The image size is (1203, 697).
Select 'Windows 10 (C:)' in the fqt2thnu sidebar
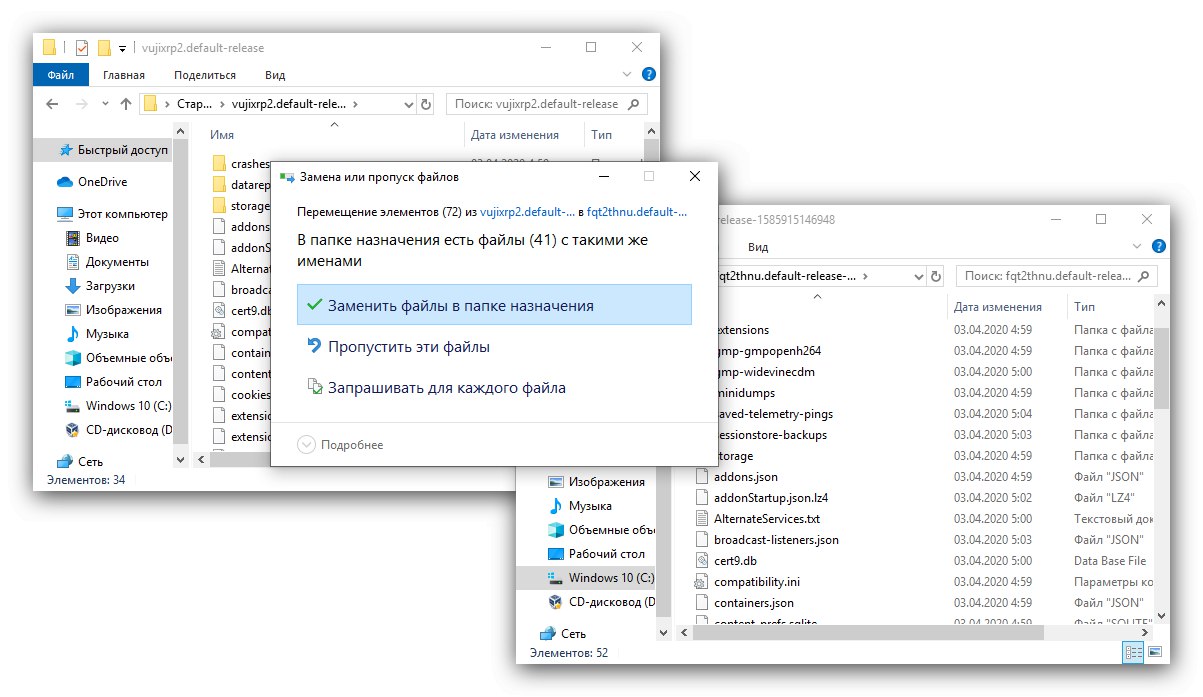pos(600,578)
